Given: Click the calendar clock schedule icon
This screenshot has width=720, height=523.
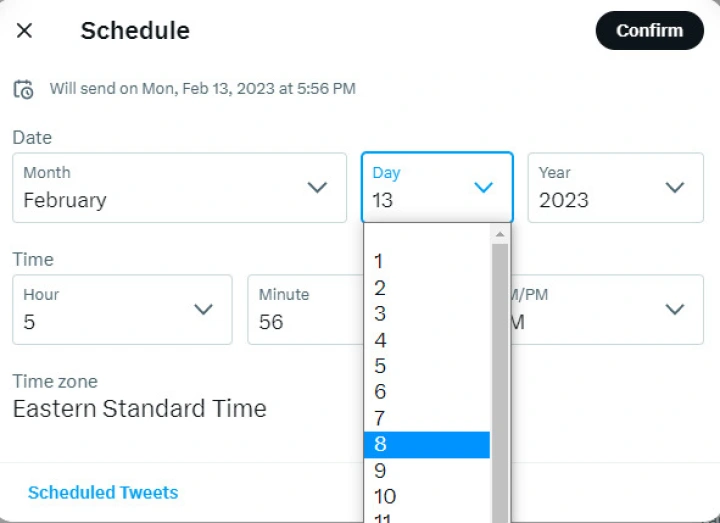Looking at the screenshot, I should (23, 89).
